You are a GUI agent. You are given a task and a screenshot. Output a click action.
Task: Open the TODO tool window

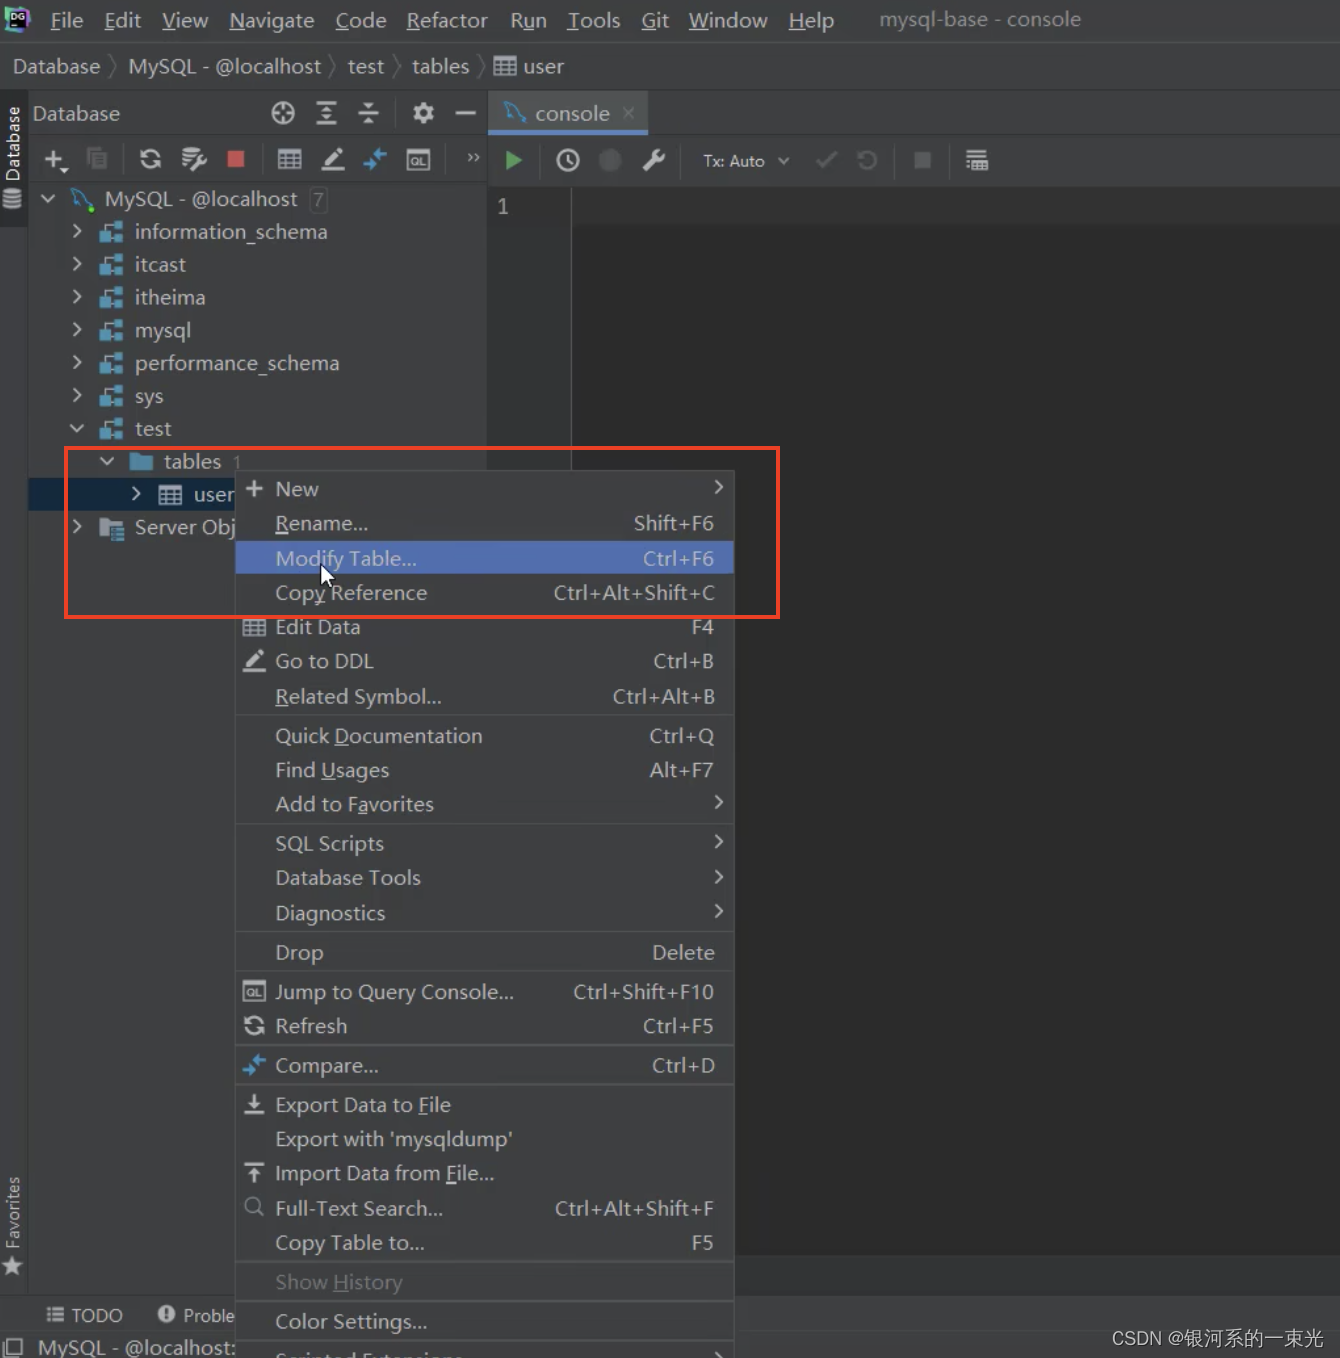pyautogui.click(x=85, y=1315)
